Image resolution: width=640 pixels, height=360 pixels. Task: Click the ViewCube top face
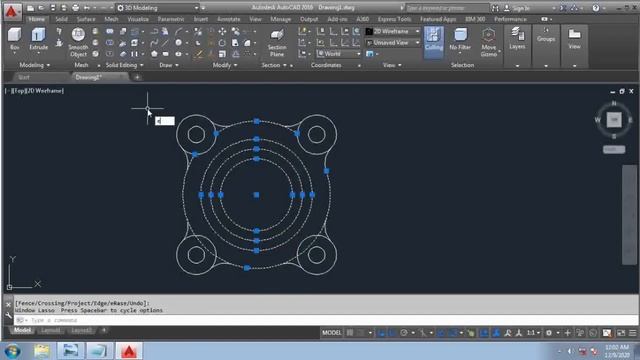[x=614, y=120]
